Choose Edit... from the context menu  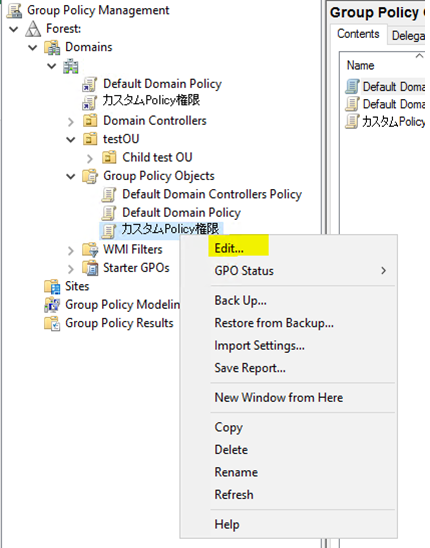pyautogui.click(x=289, y=248)
